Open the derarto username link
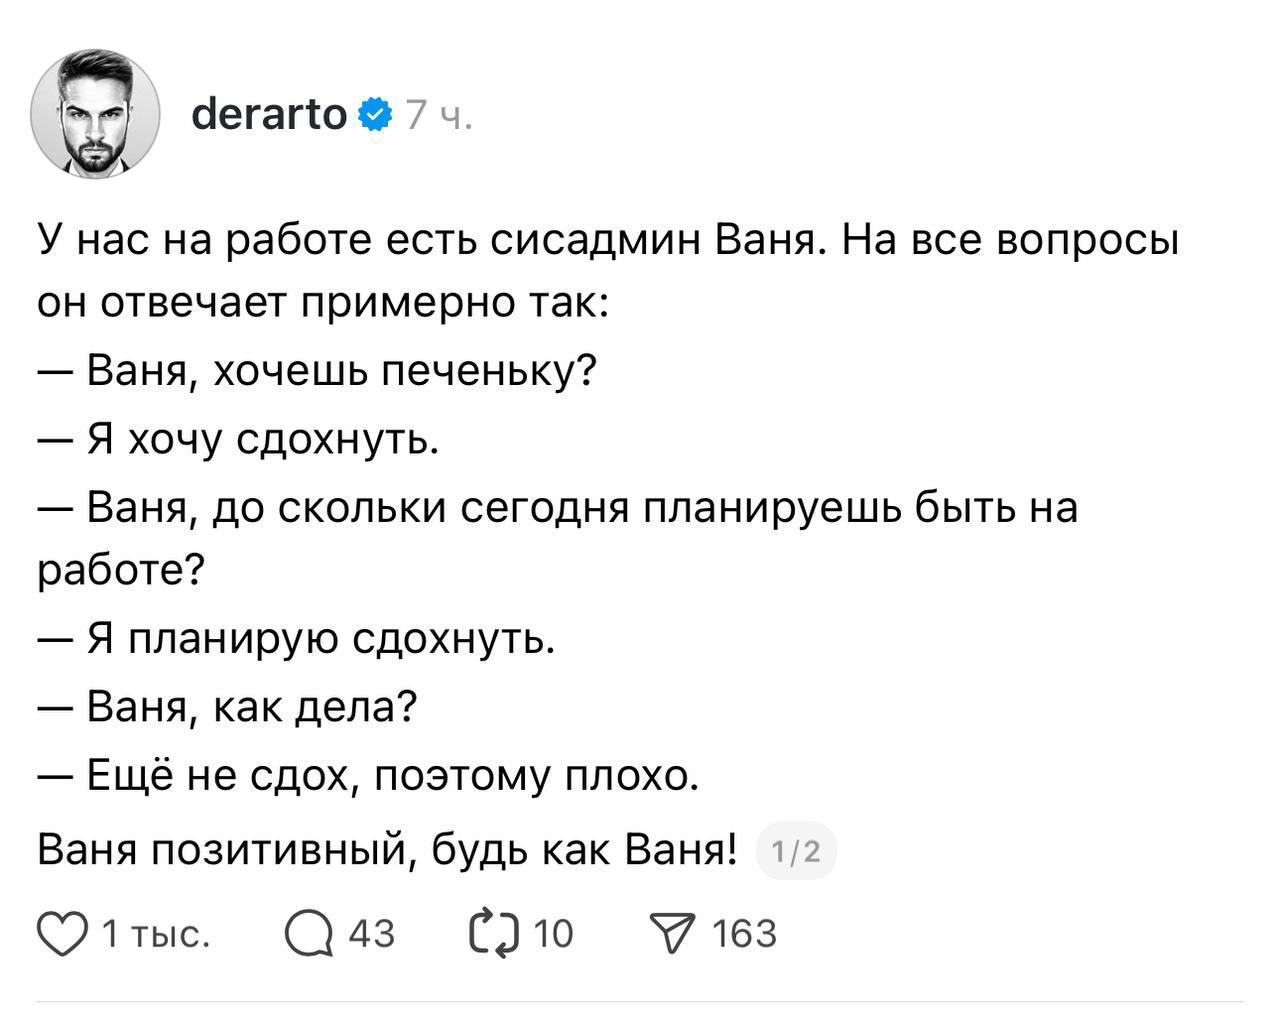 pos(268,116)
